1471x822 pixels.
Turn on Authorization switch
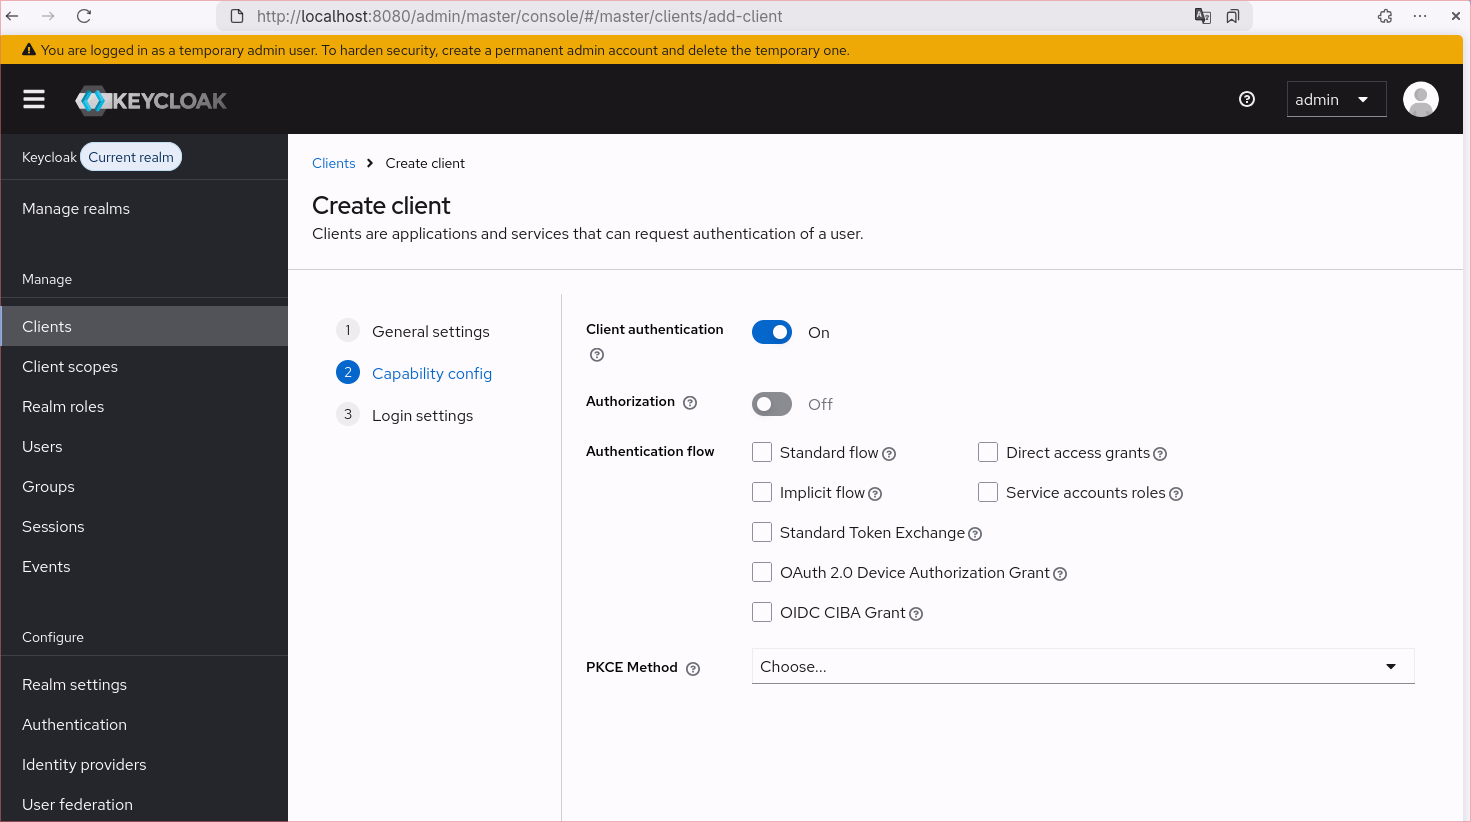(772, 404)
